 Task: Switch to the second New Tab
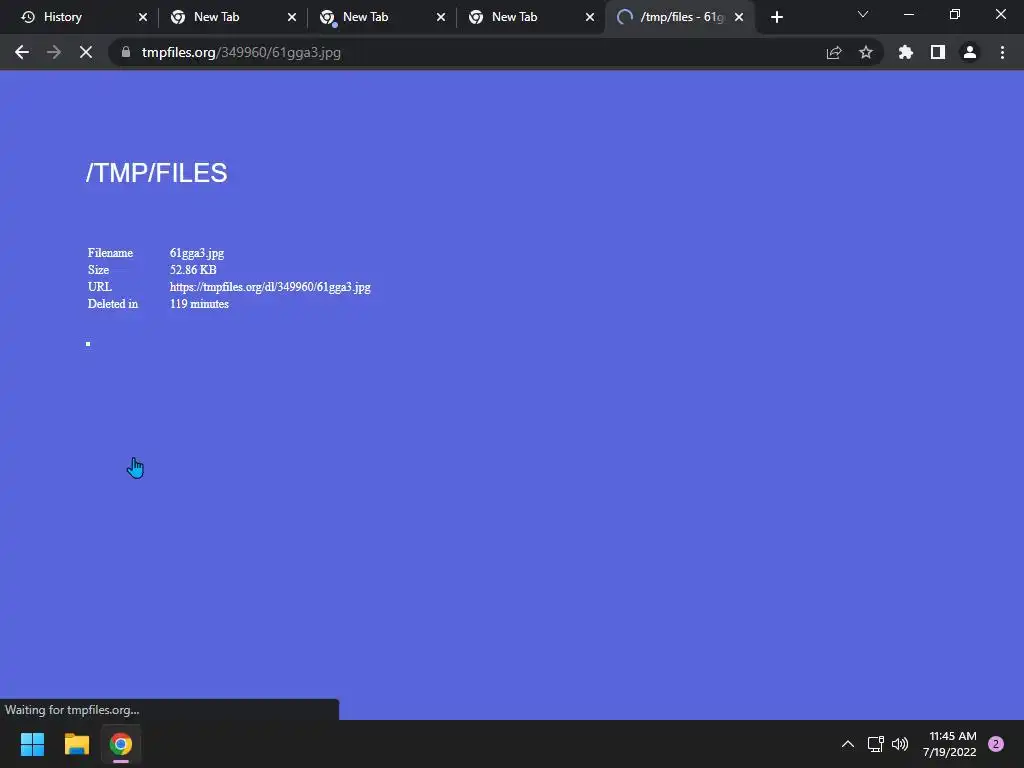(x=380, y=17)
